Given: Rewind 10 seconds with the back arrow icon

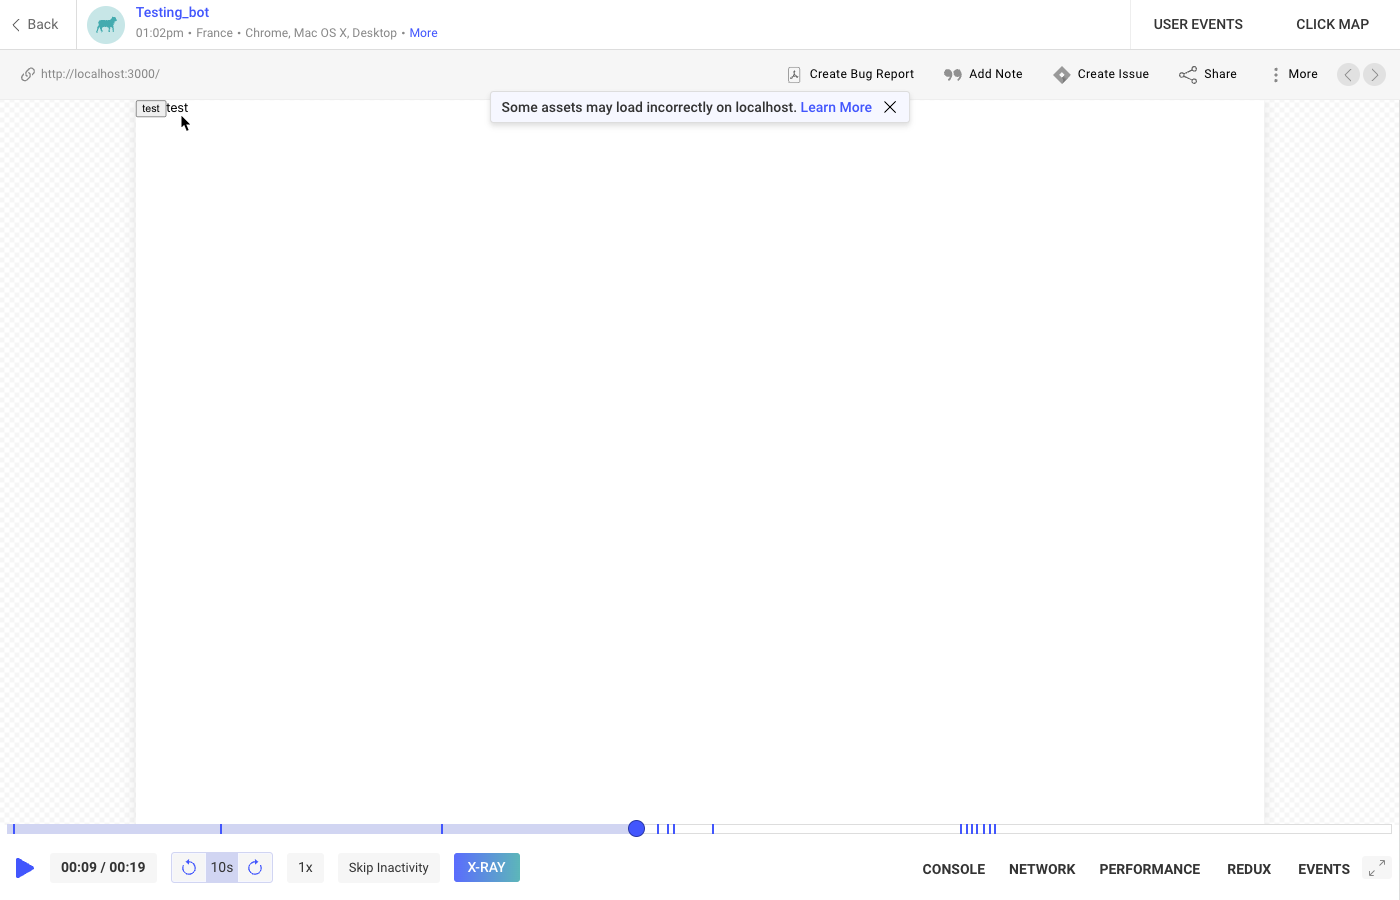Looking at the screenshot, I should point(189,868).
